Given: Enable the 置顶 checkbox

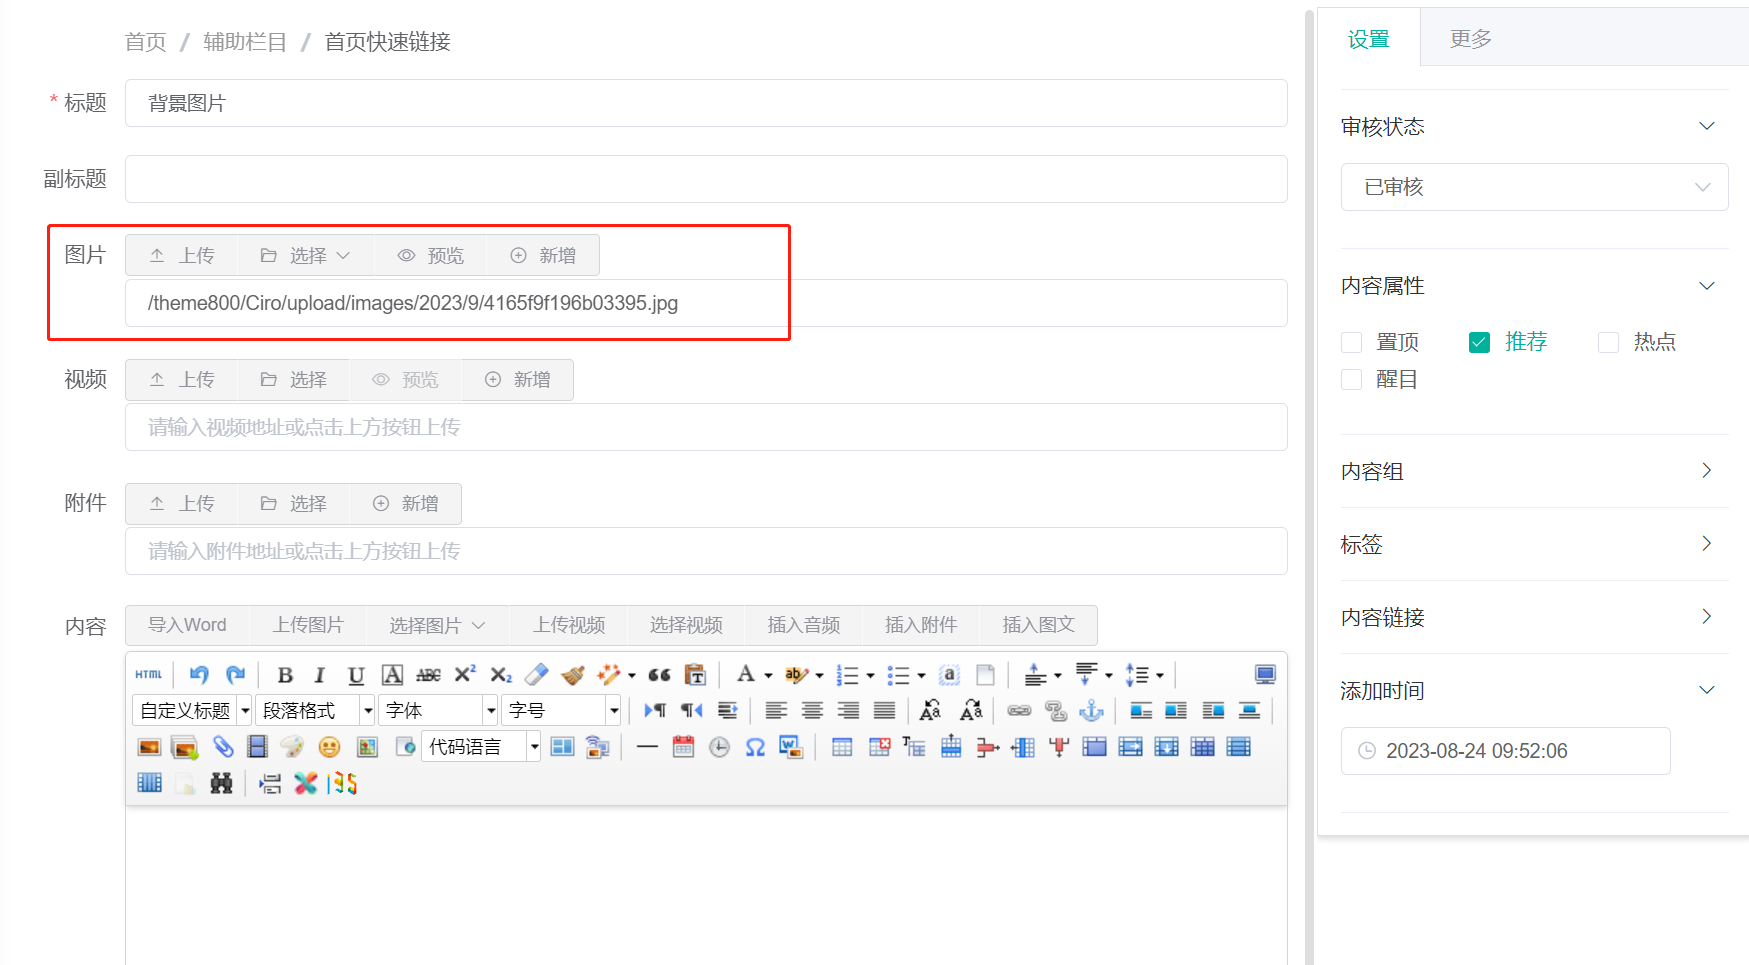Looking at the screenshot, I should [x=1352, y=343].
